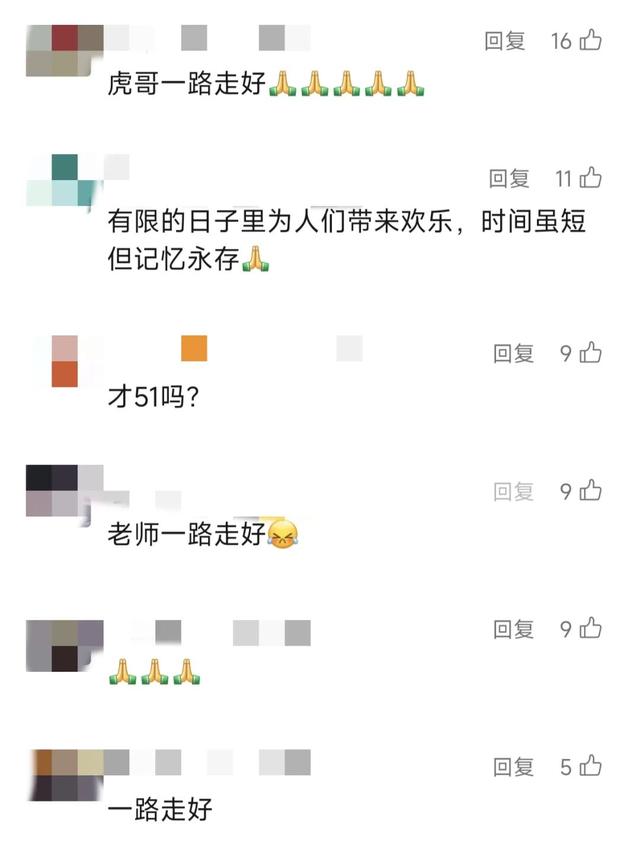Like the "老师一路走好" comment

(x=590, y=491)
